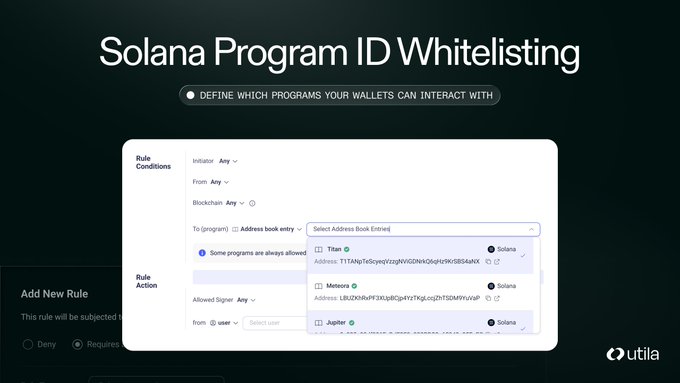Click the book icon beside Titan
Viewport: 680px width, 383px height.
click(318, 249)
